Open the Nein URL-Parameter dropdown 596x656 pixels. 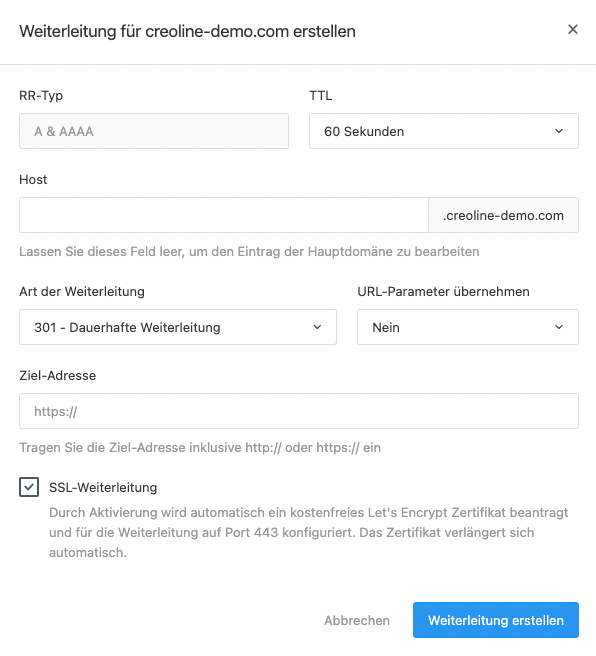coord(468,327)
